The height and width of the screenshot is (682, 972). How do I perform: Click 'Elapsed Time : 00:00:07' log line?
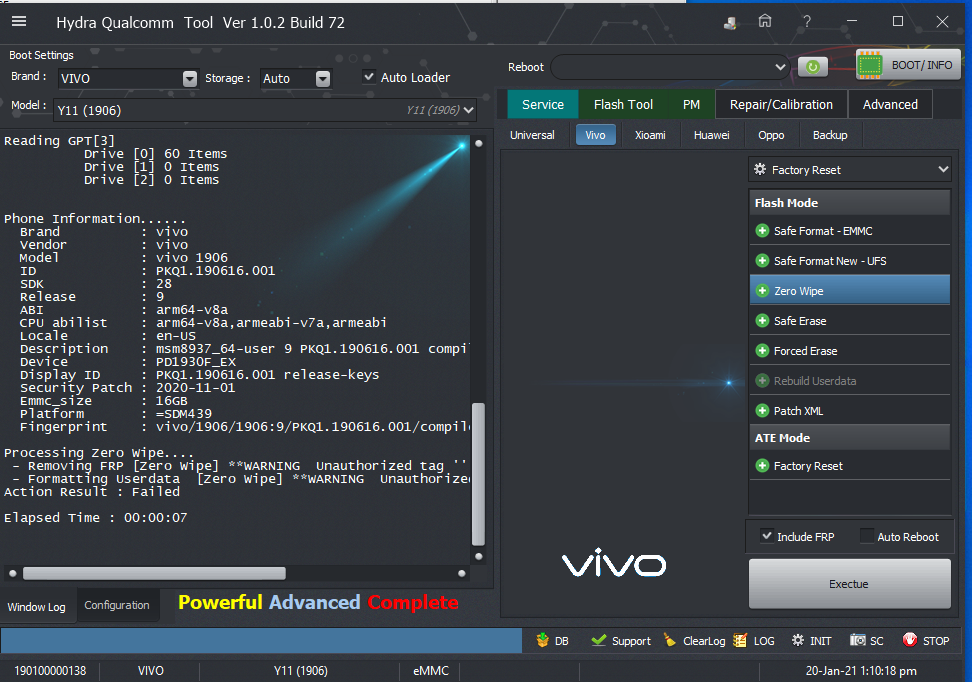95,518
